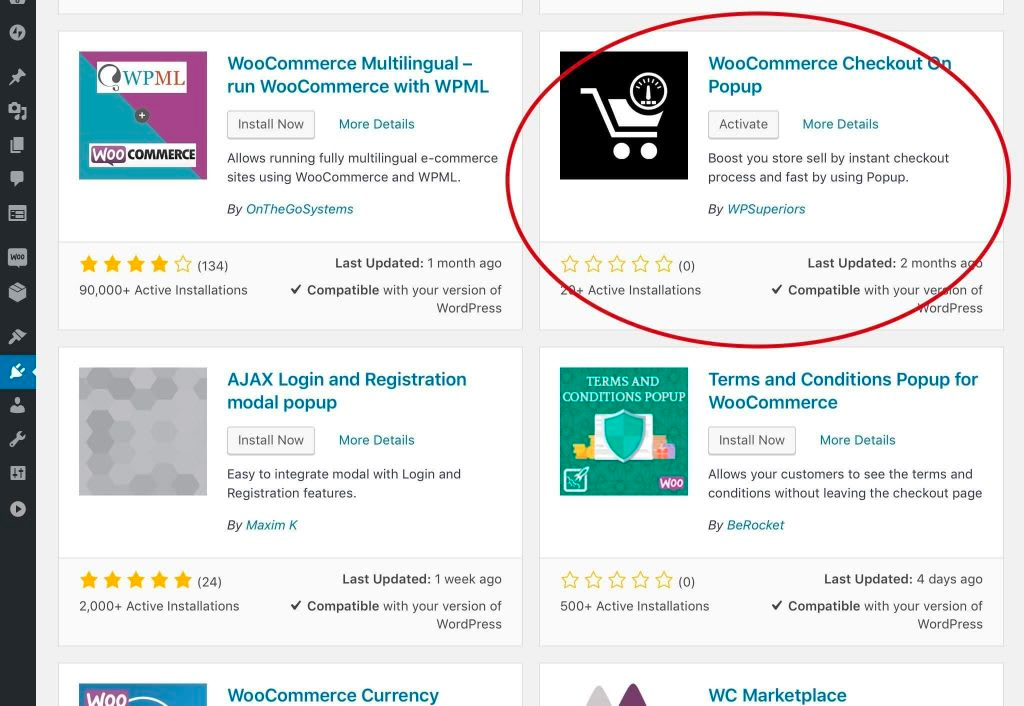The height and width of the screenshot is (706, 1024).
Task: Open Pages sidebar icon
Action: (x=18, y=144)
